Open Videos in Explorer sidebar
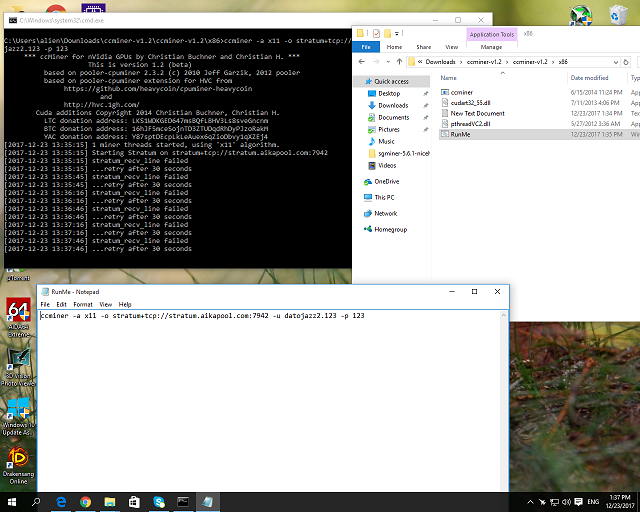 [387, 165]
